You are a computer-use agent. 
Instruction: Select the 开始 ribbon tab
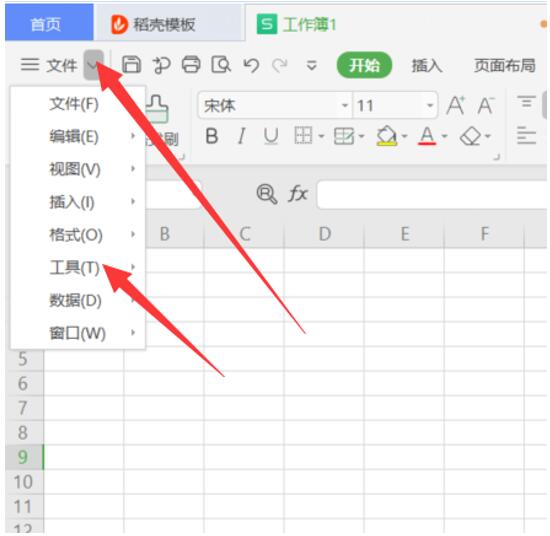click(364, 65)
